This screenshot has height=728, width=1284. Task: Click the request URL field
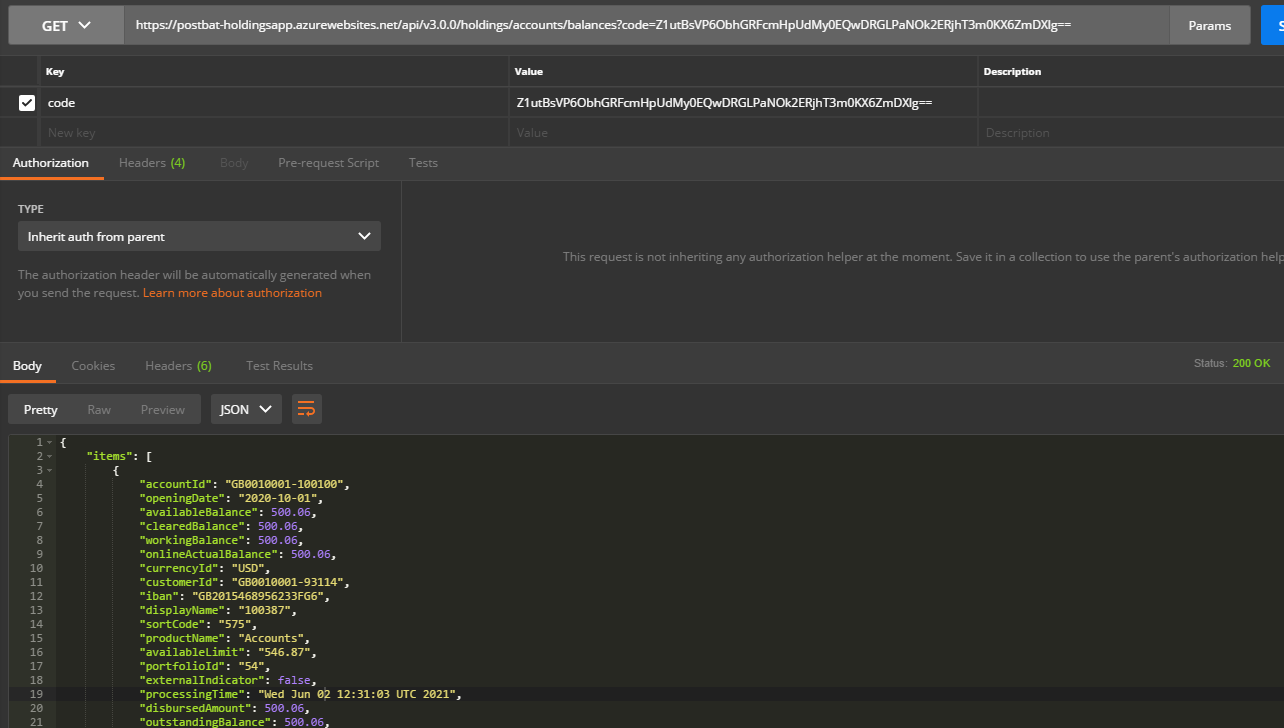point(646,25)
